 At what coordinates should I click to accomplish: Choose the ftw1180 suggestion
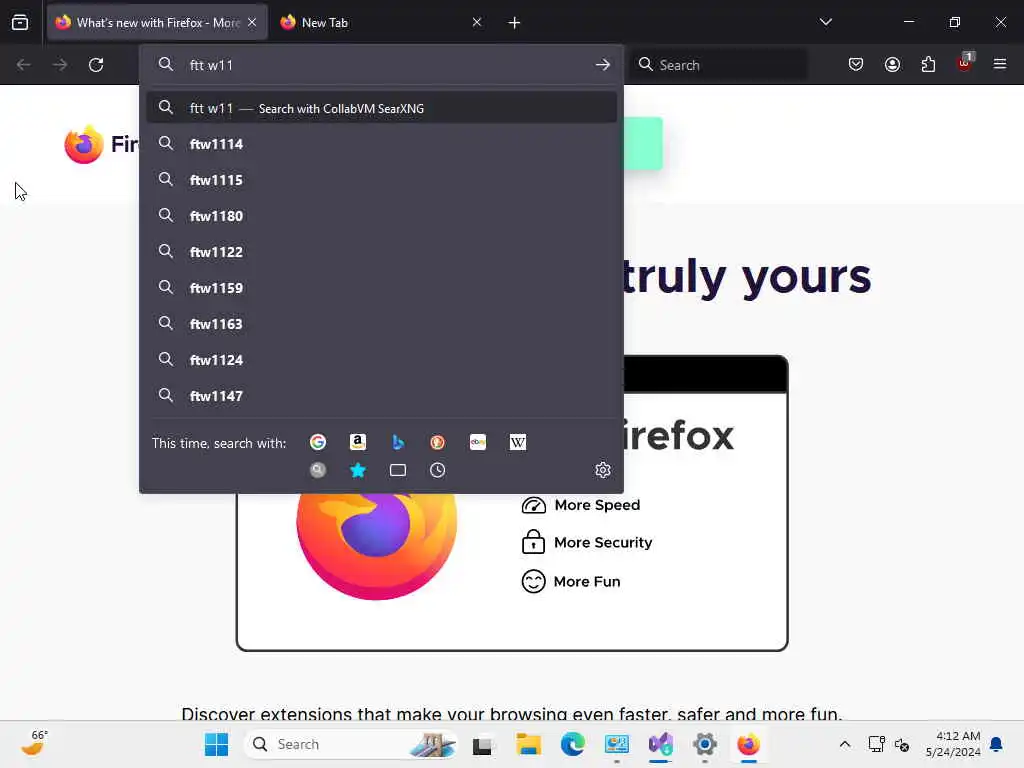point(381,216)
